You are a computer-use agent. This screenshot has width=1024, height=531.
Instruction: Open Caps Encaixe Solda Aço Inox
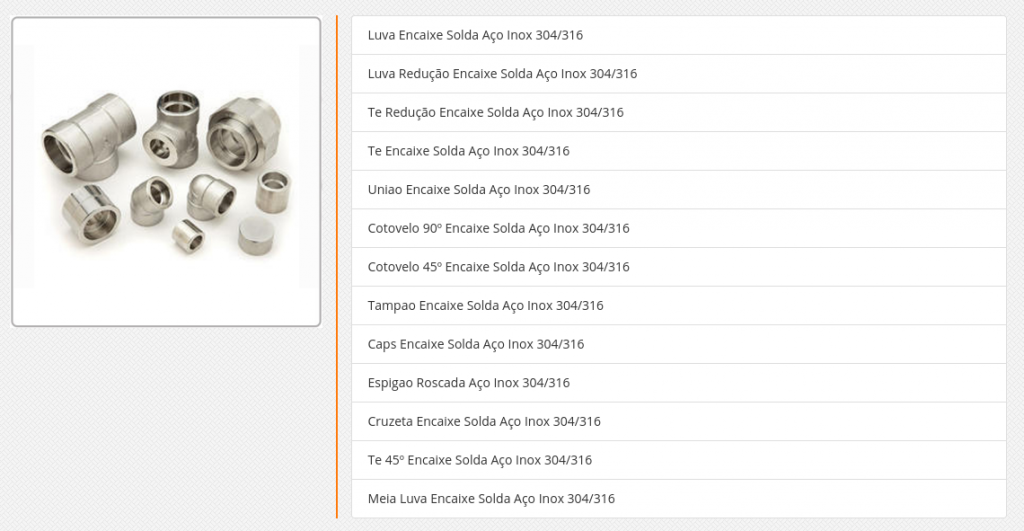coord(475,344)
